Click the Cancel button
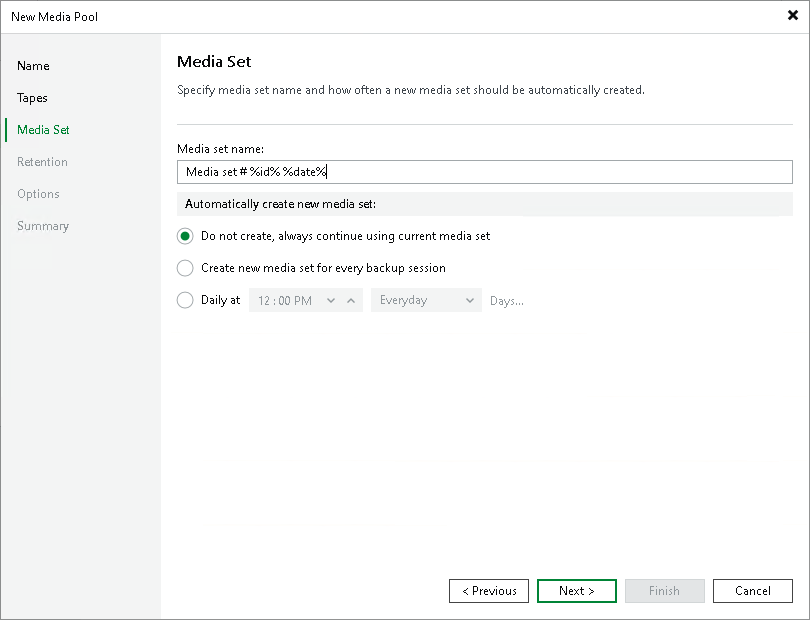This screenshot has height=620, width=810. click(753, 591)
